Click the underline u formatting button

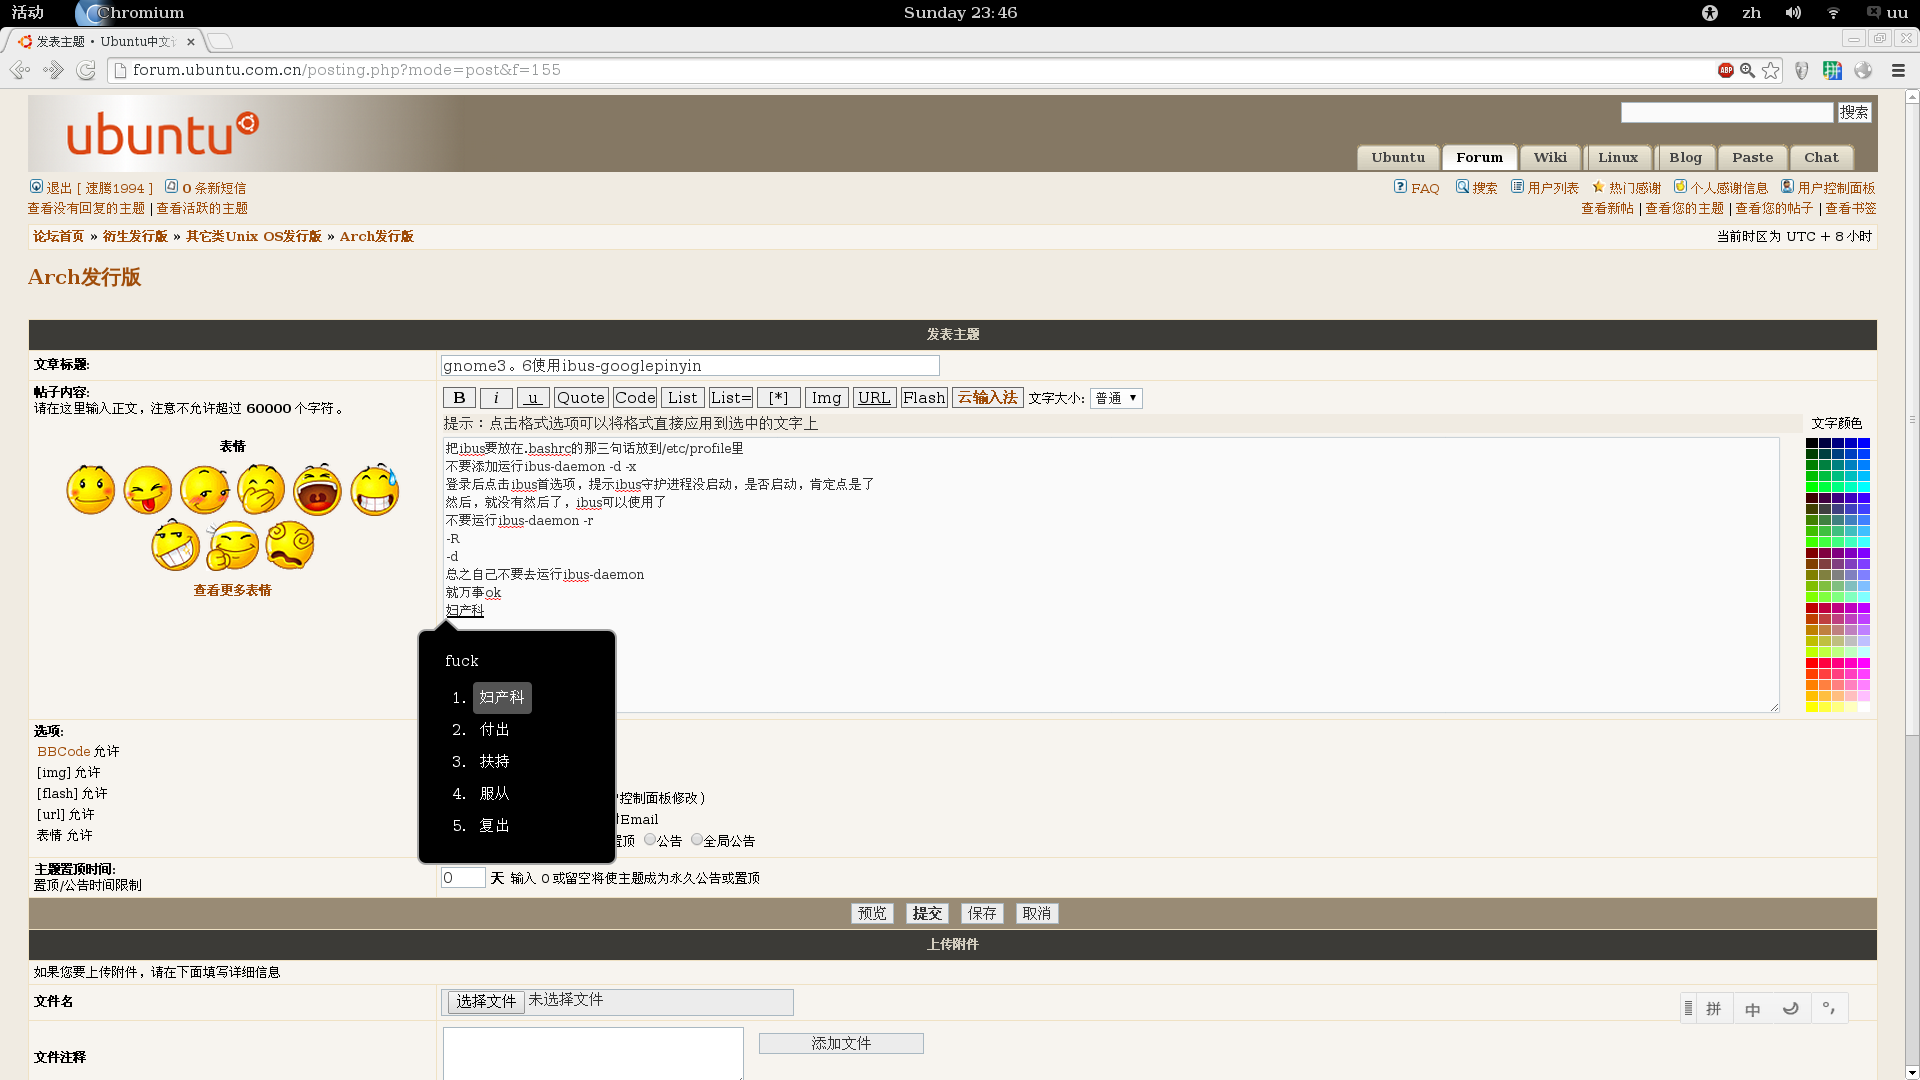click(533, 398)
